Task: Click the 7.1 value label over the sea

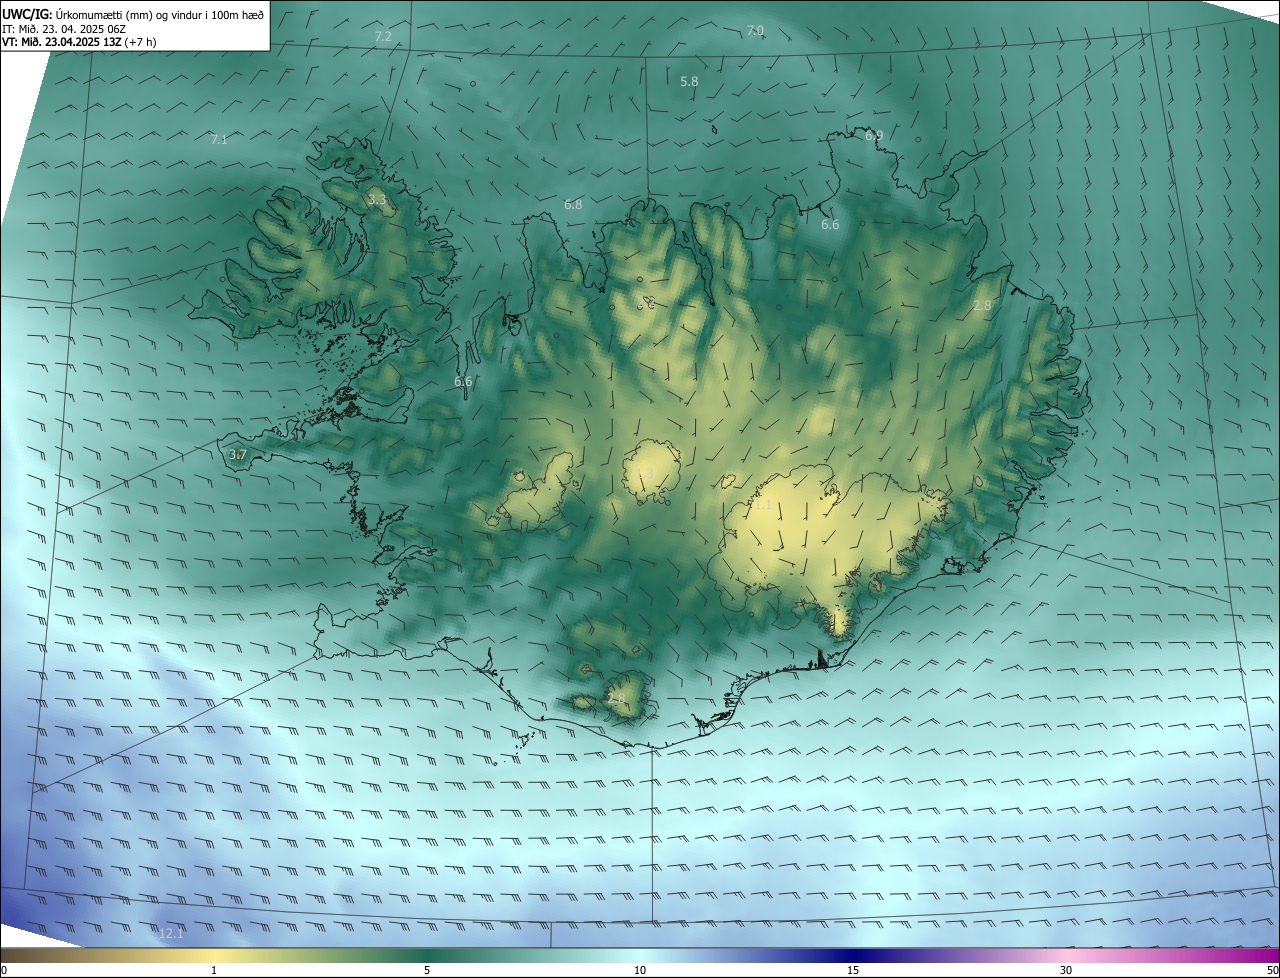Action: [219, 139]
